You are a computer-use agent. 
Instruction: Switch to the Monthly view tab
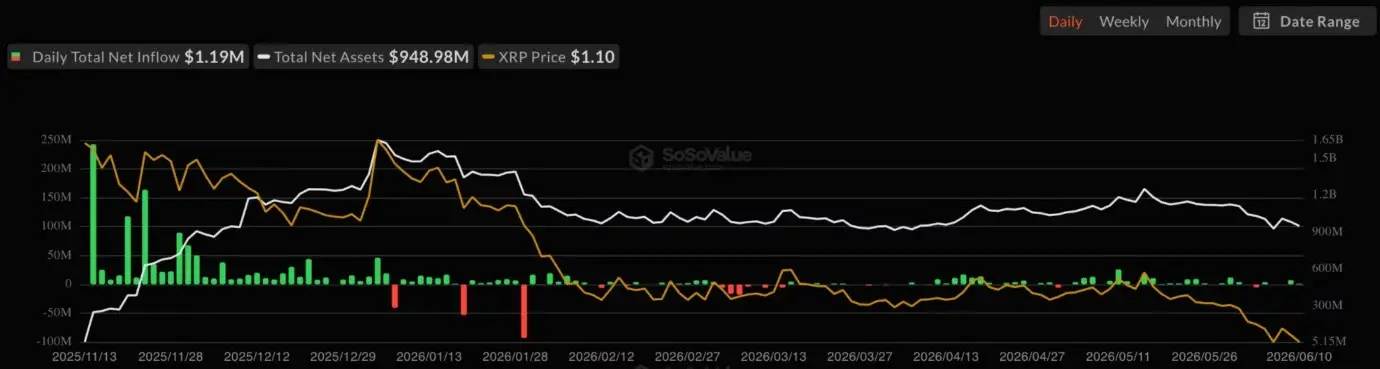[x=1193, y=21]
